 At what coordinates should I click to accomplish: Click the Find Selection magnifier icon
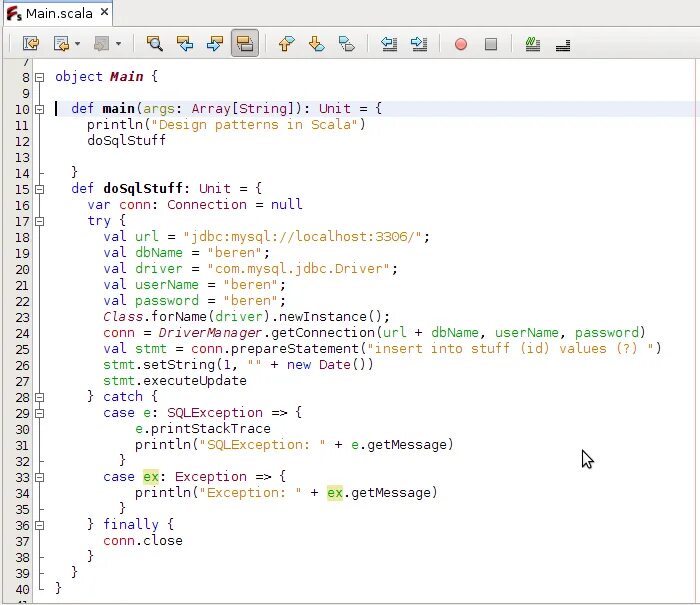(x=154, y=44)
